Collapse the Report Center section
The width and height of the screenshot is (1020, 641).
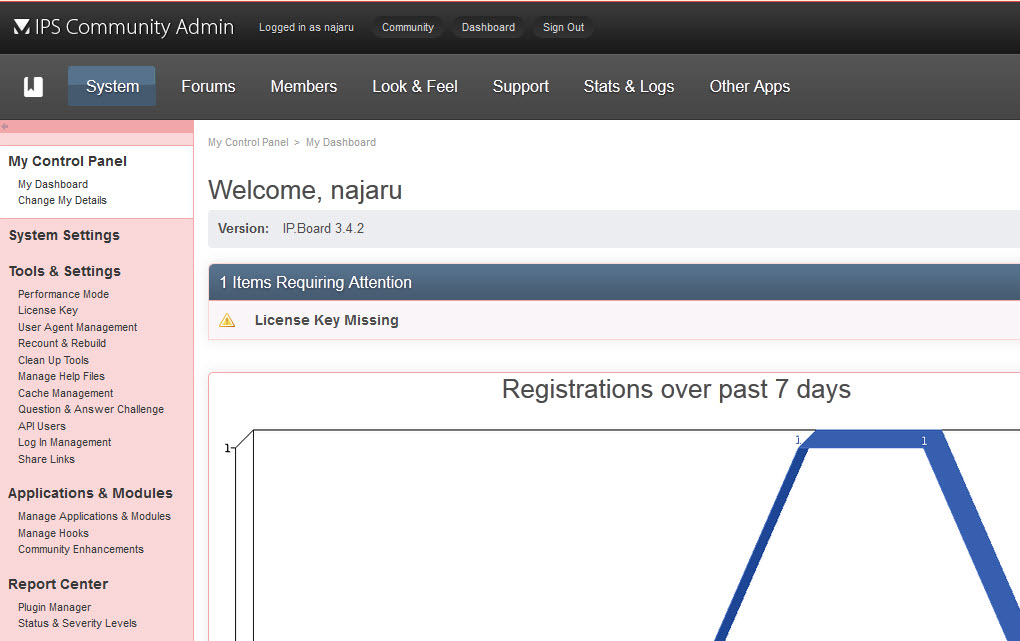point(58,584)
